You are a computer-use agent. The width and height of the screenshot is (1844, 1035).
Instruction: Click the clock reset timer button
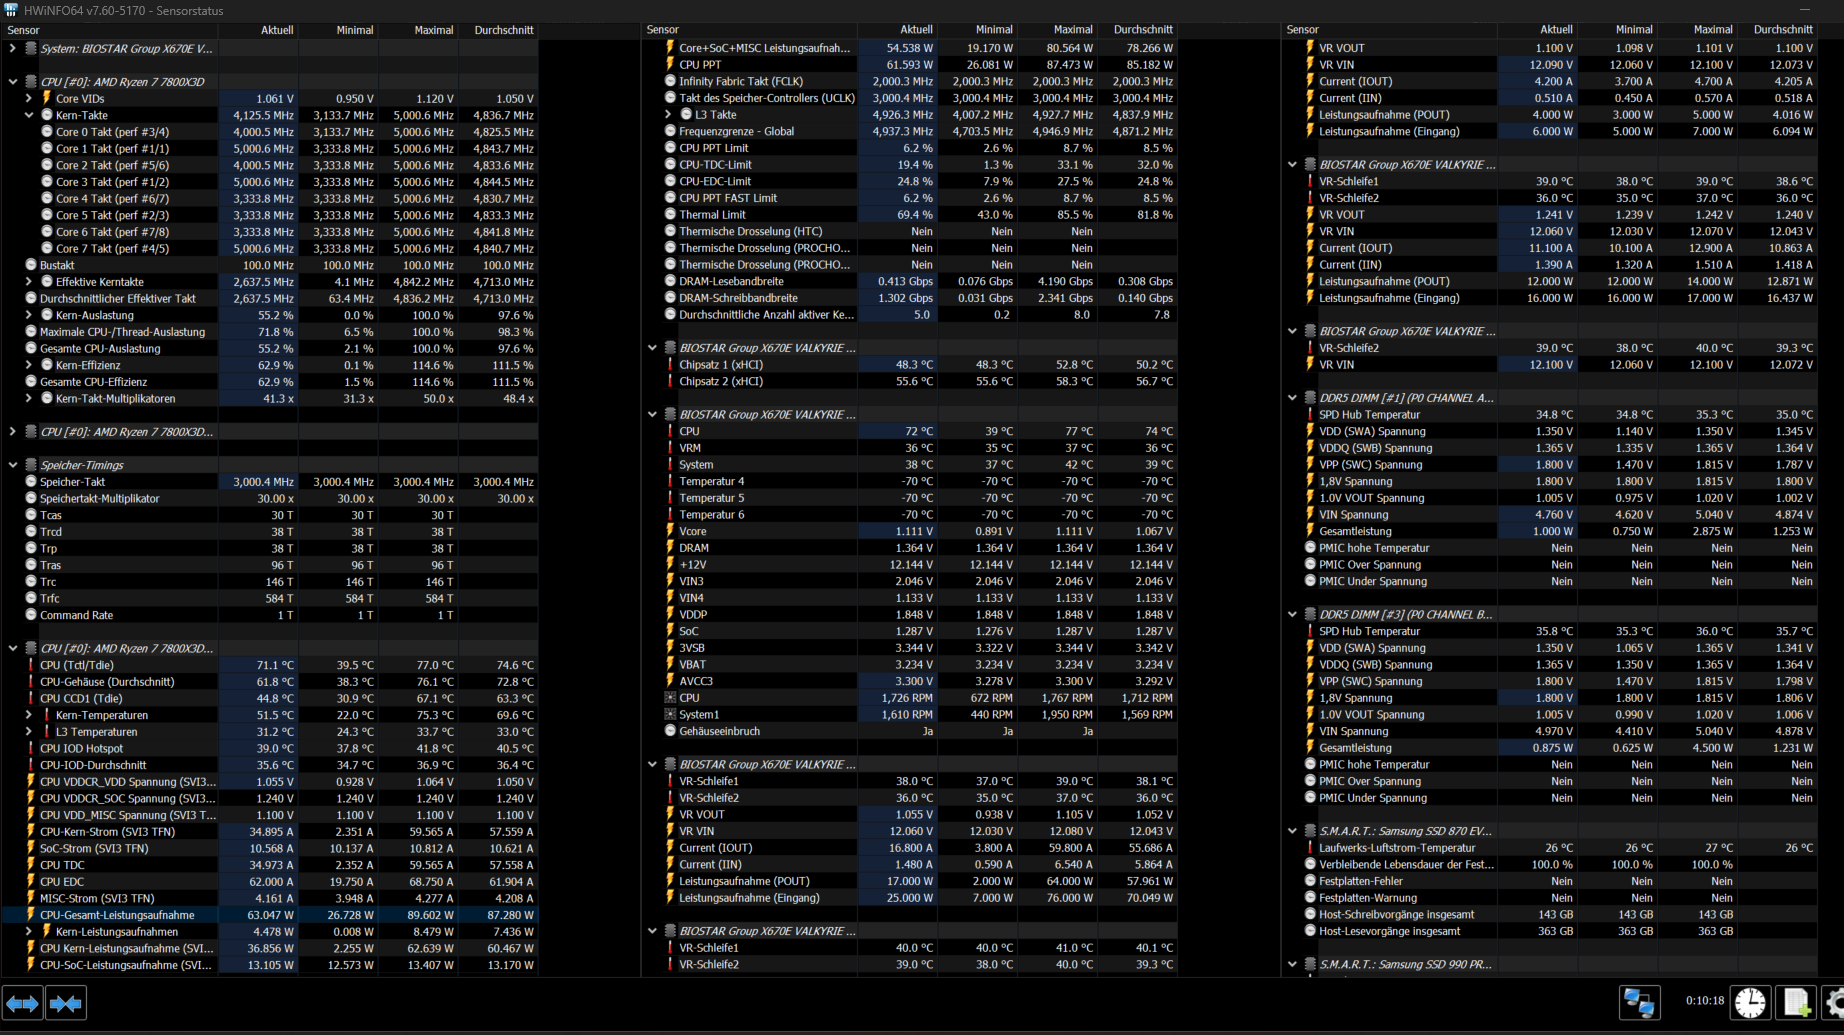pos(1750,1002)
